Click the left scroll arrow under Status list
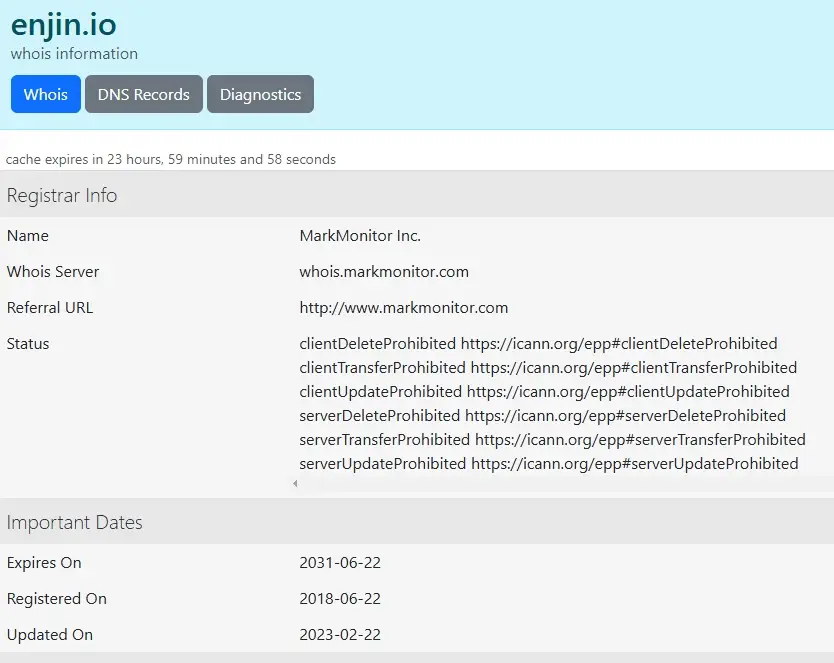The image size is (834, 663). [295, 483]
